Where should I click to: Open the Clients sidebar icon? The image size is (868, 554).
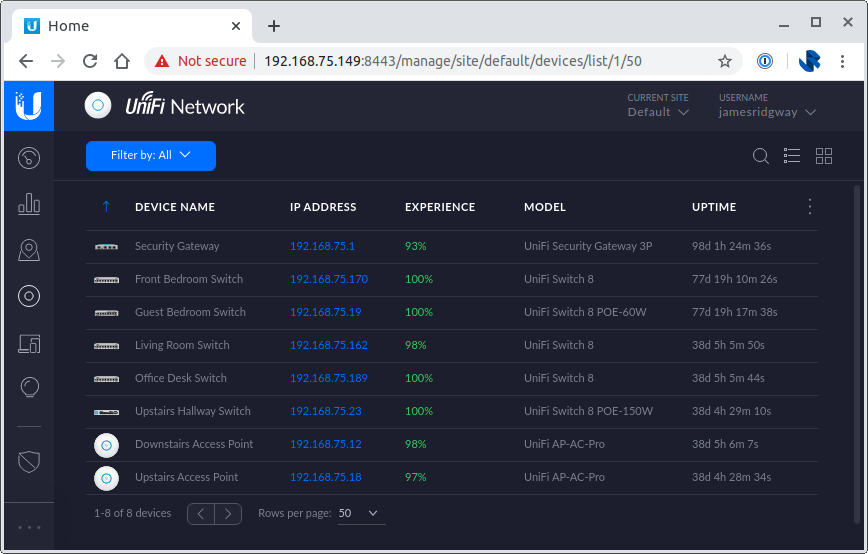click(x=29, y=343)
